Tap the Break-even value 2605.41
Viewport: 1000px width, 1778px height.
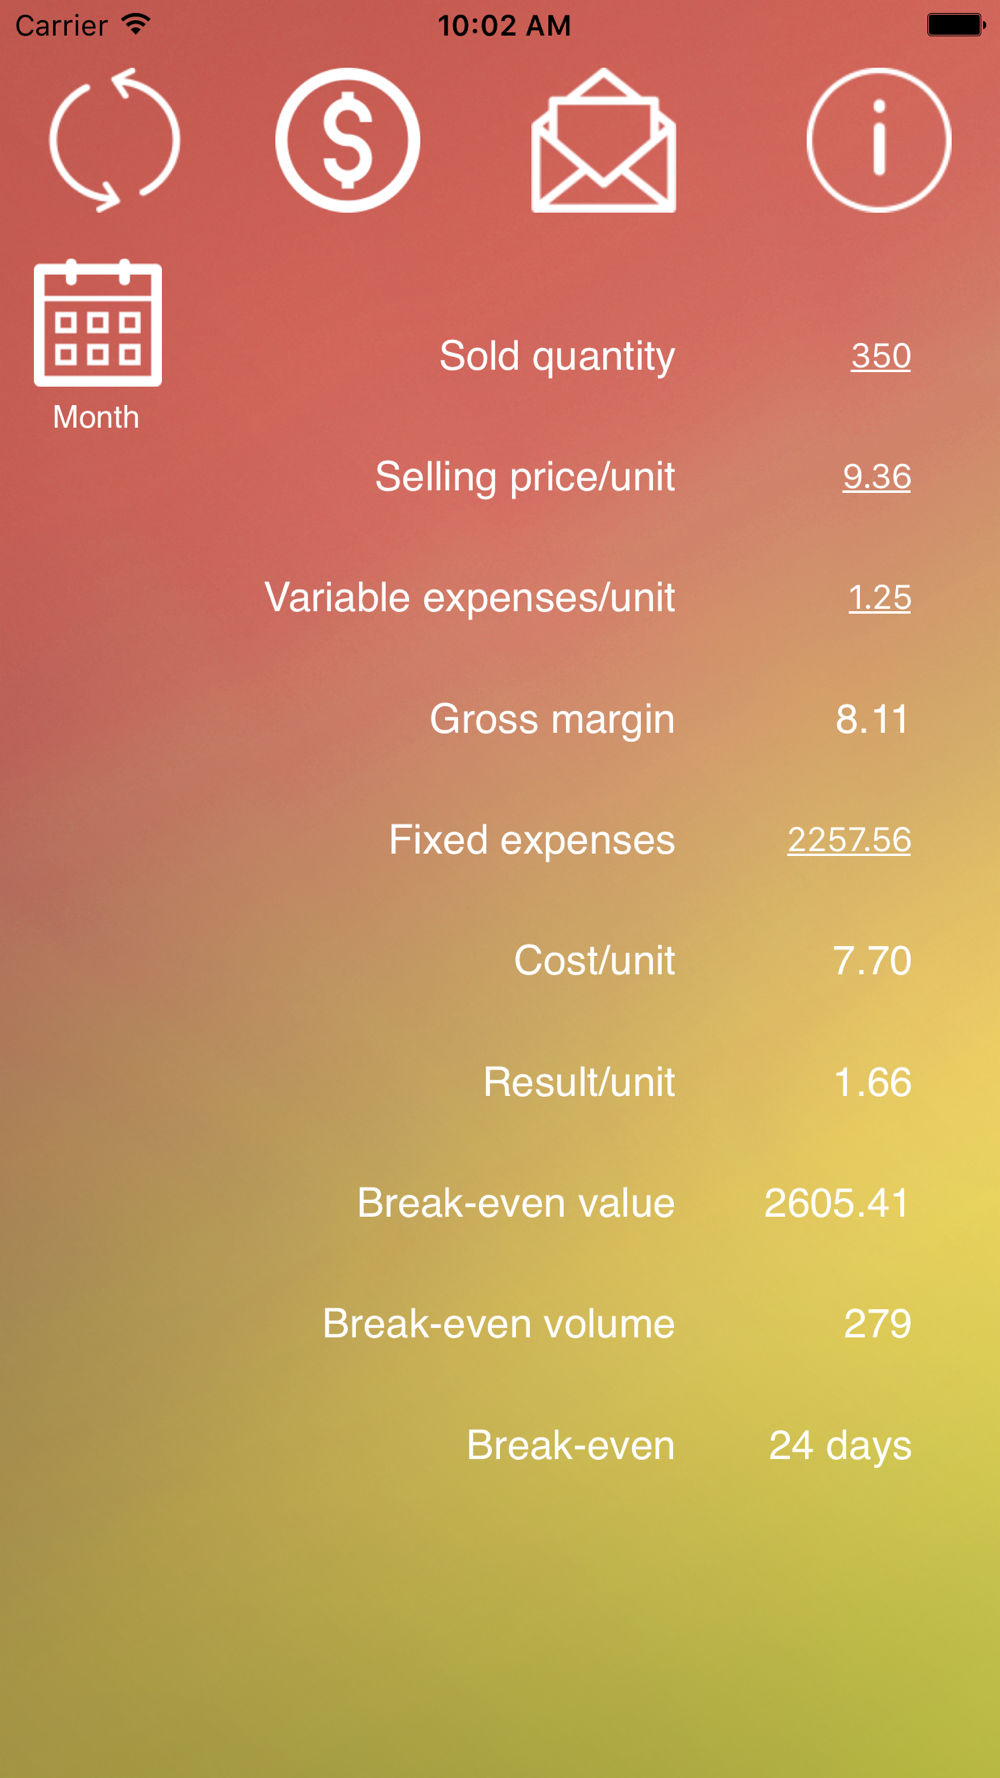(837, 1203)
